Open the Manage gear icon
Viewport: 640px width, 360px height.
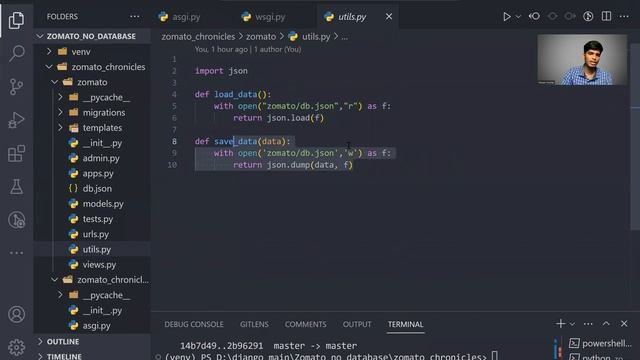(x=16, y=347)
